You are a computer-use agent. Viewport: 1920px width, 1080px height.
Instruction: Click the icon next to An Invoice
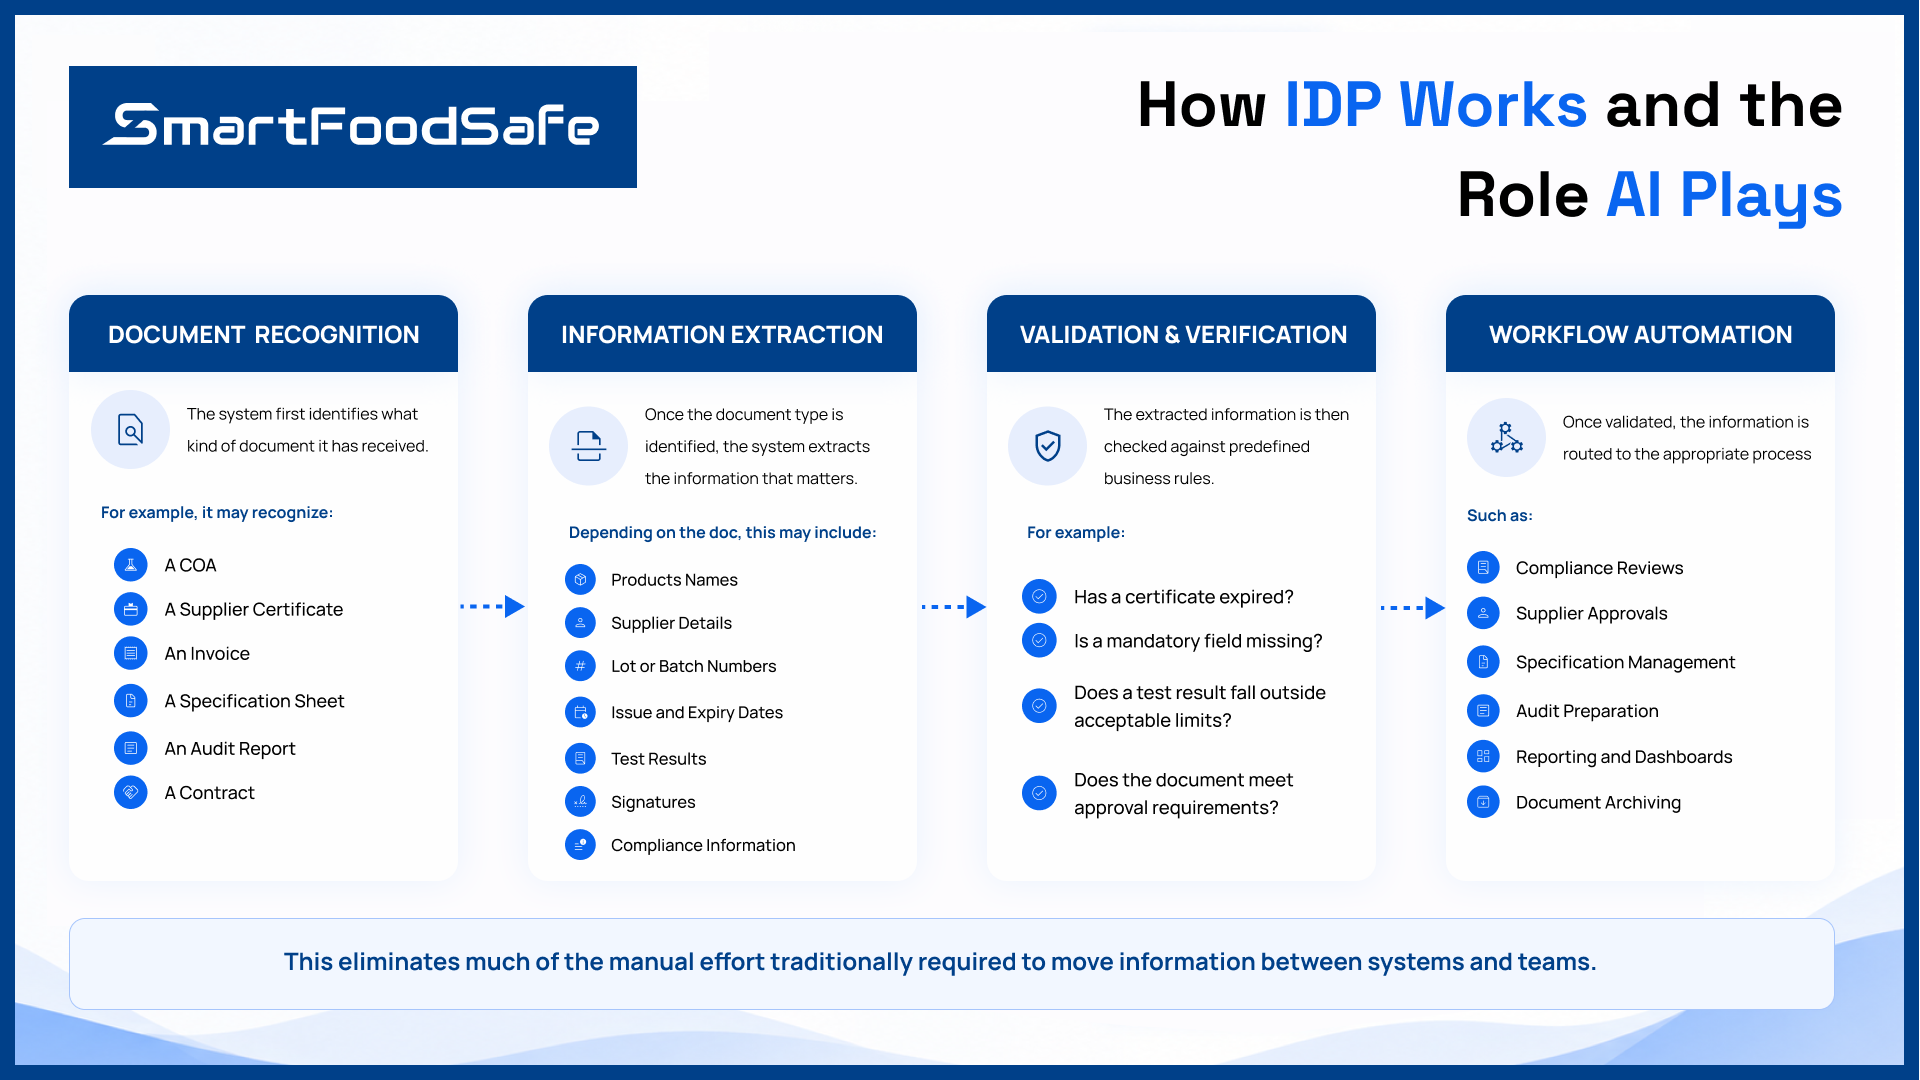pos(130,653)
